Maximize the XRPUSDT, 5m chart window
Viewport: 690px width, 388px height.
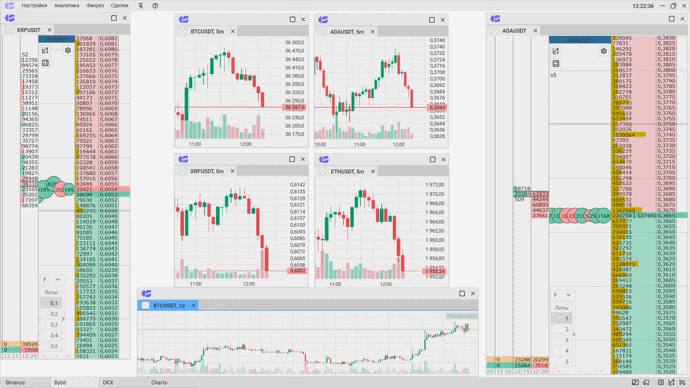coord(292,159)
